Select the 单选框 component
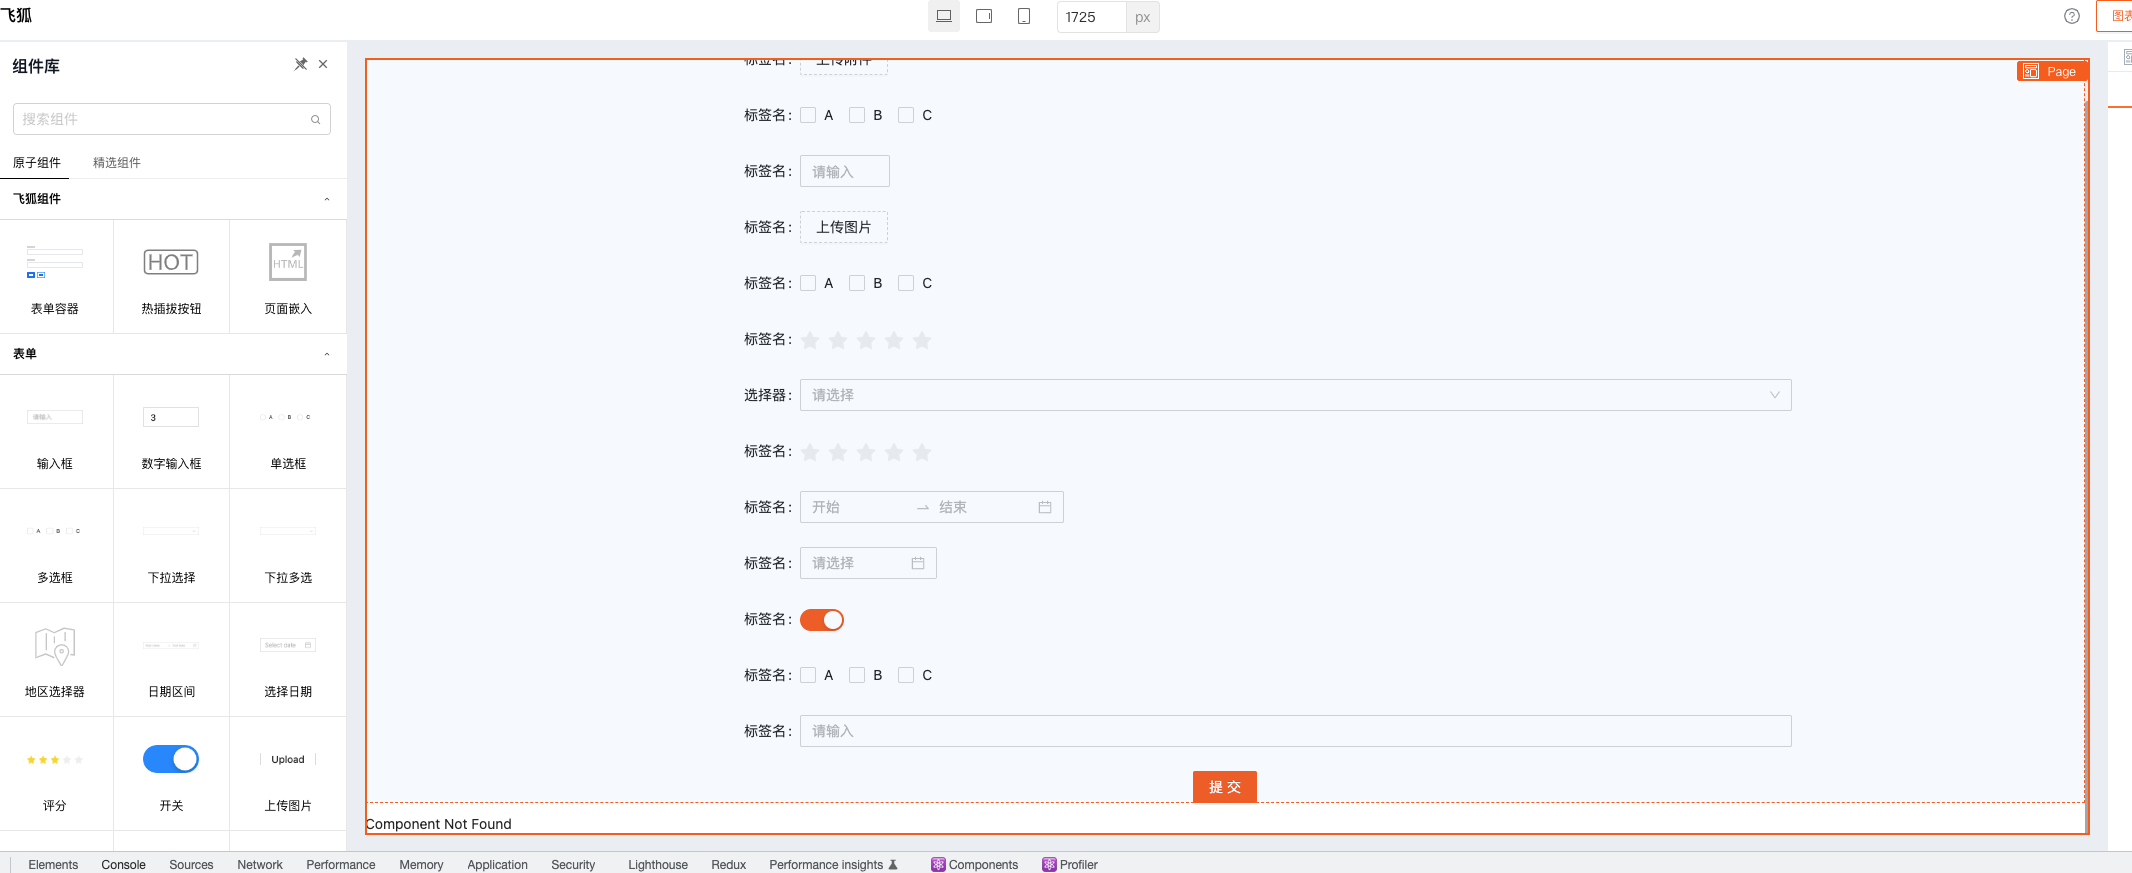 click(x=288, y=432)
